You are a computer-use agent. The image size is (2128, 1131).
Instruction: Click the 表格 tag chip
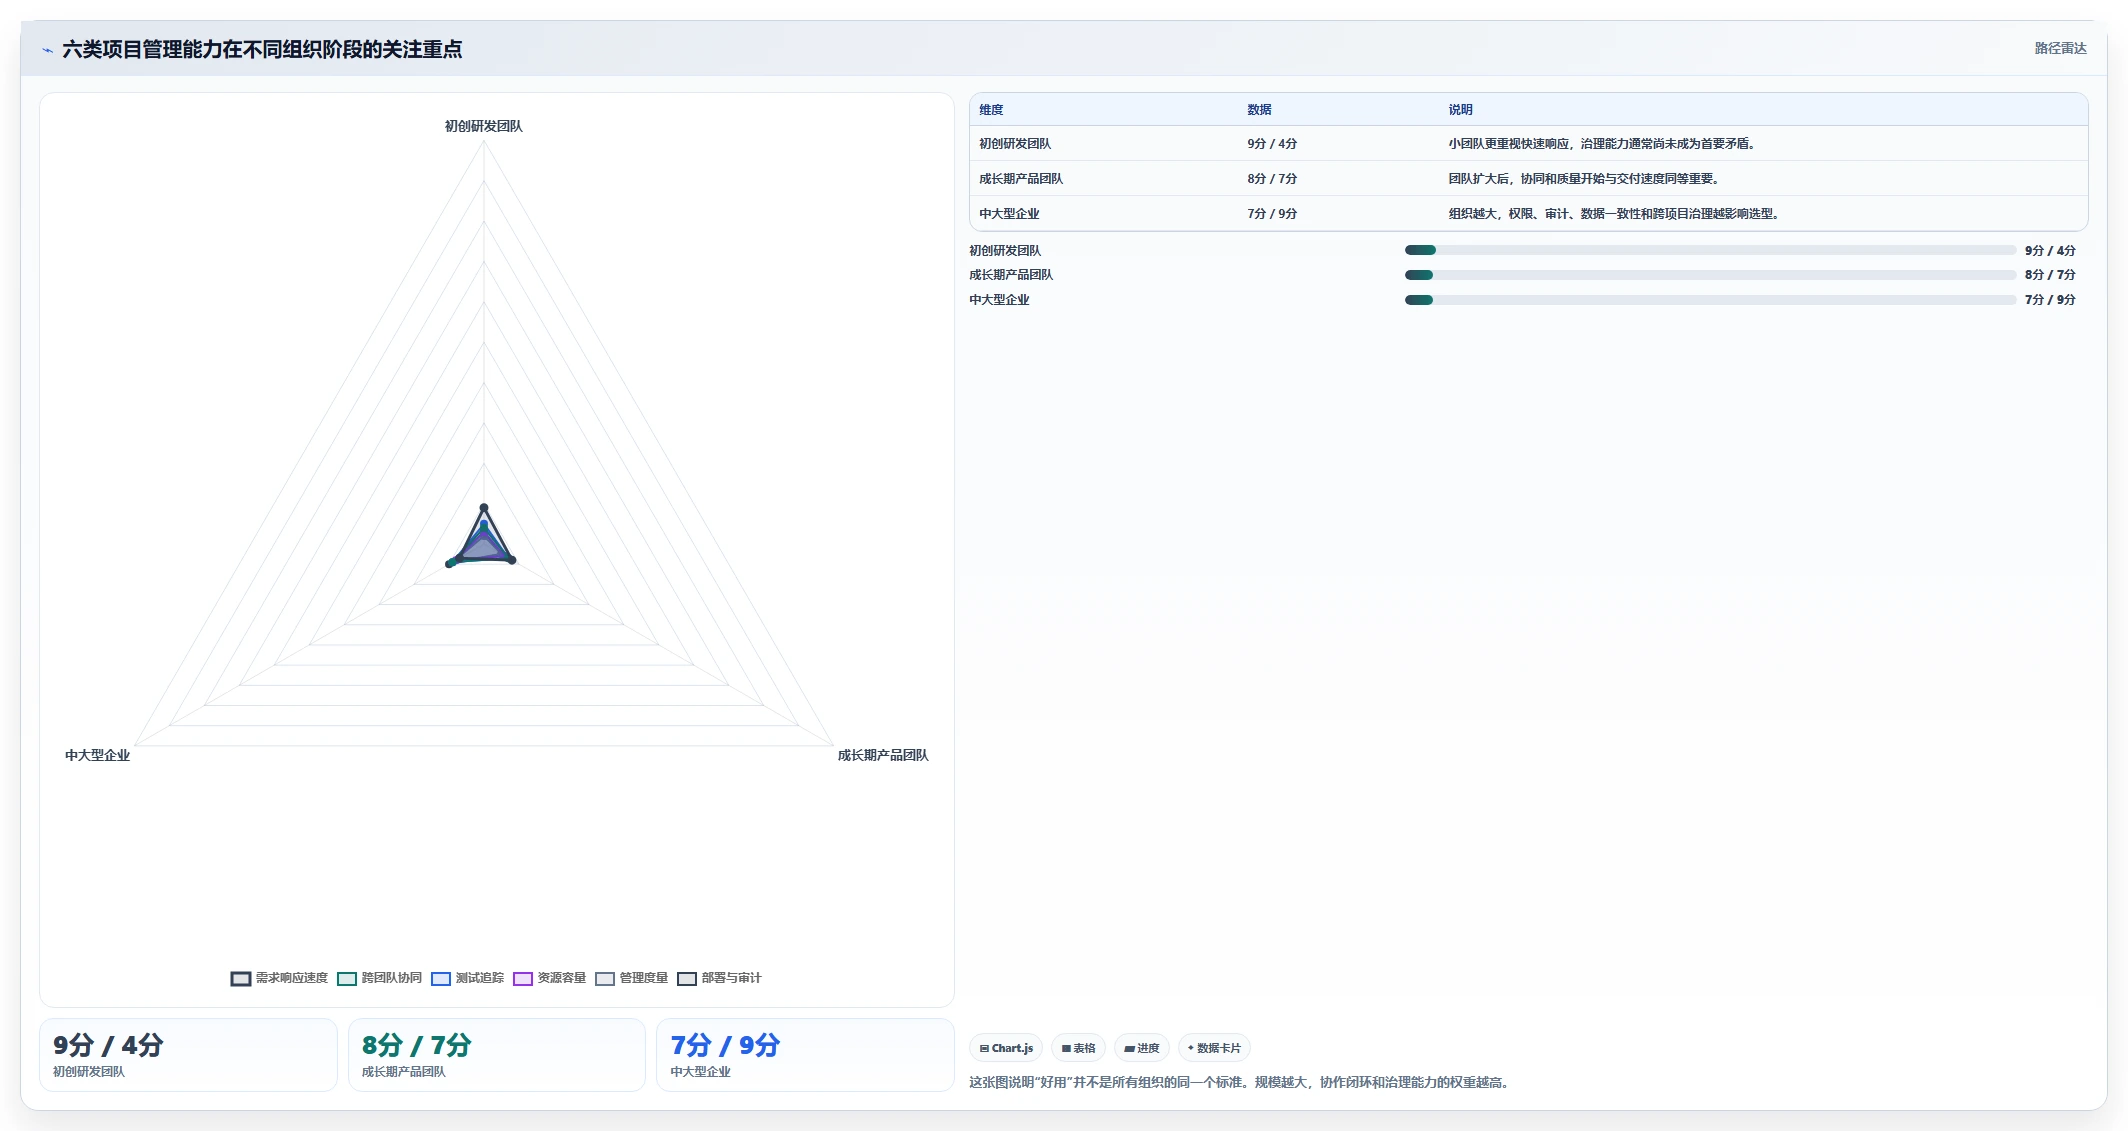coord(1078,1048)
